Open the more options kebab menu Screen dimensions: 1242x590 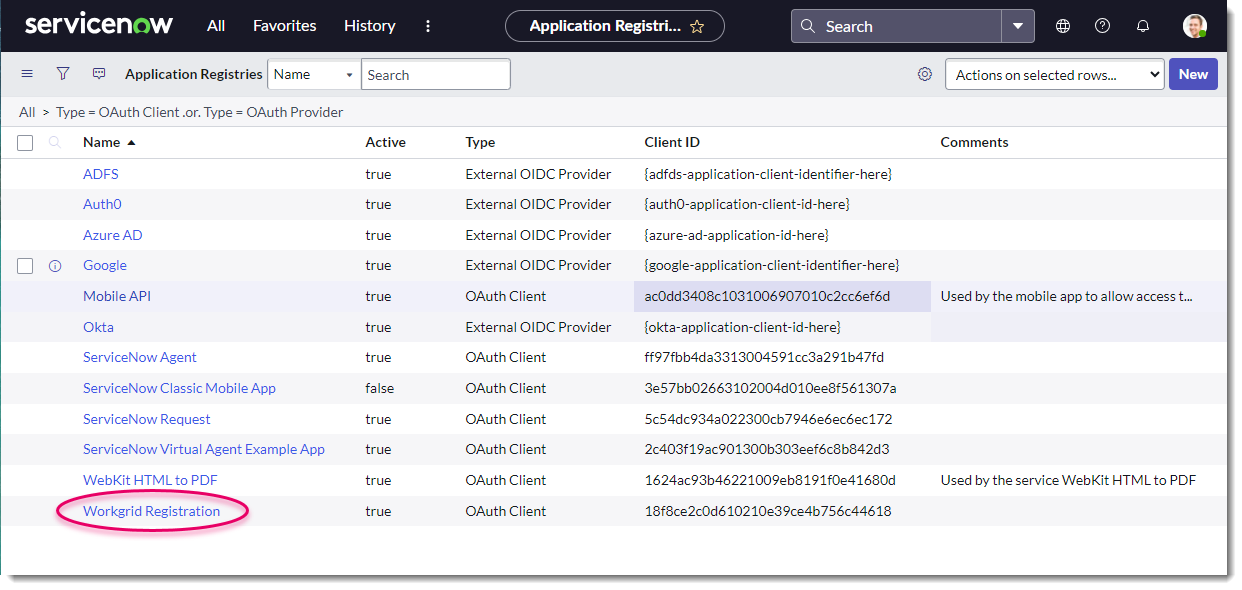428,26
